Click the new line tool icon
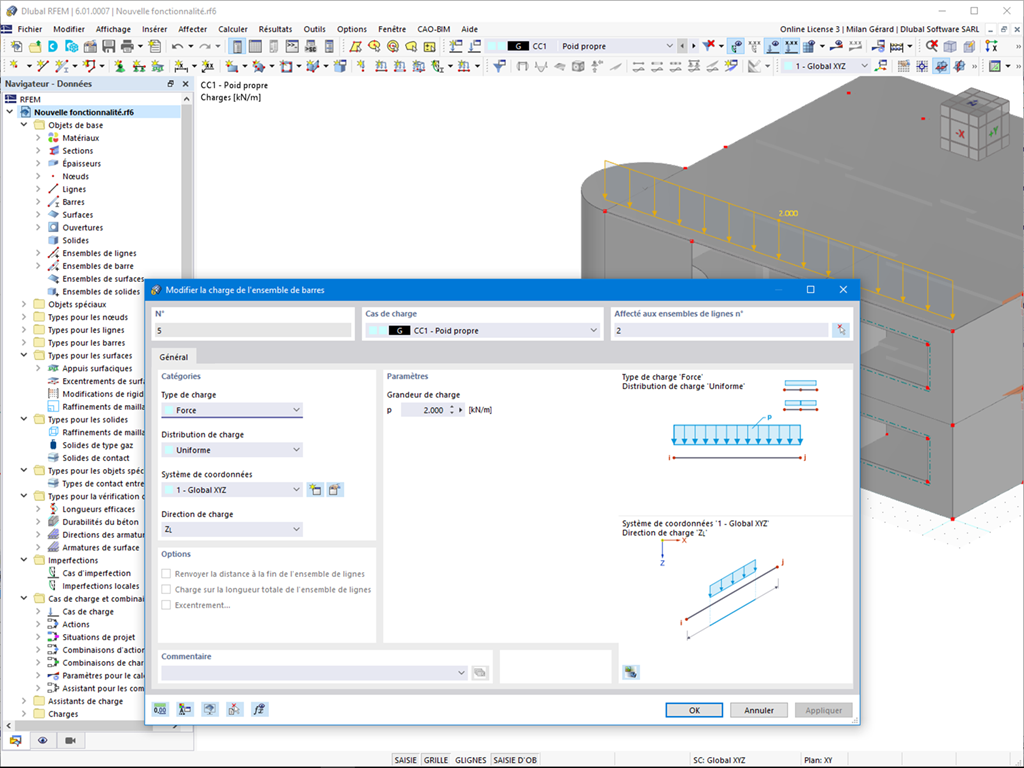 click(x=42, y=66)
